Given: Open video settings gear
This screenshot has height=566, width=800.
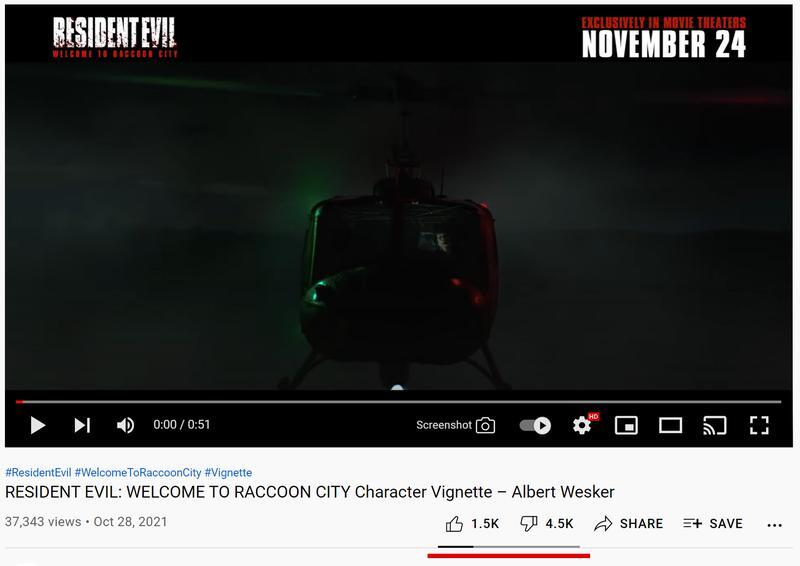Looking at the screenshot, I should 582,425.
